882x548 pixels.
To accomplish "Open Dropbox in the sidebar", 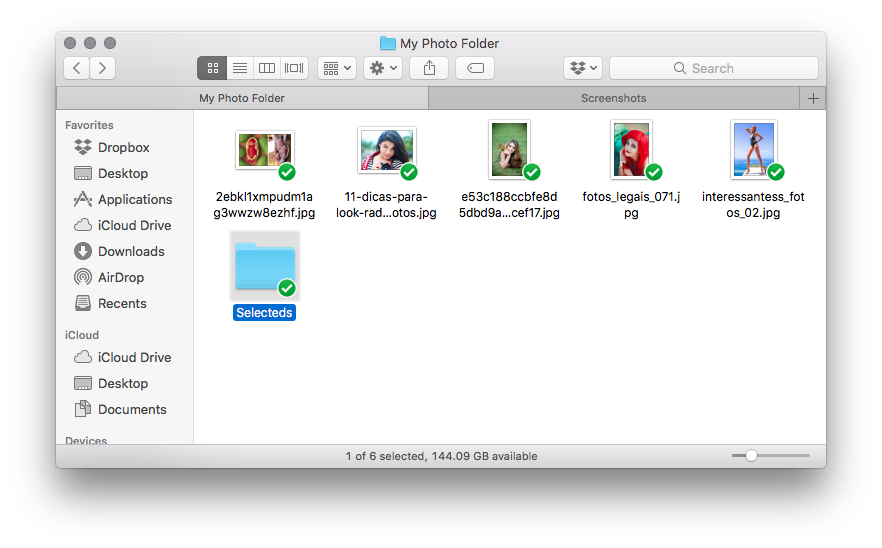I will point(111,147).
